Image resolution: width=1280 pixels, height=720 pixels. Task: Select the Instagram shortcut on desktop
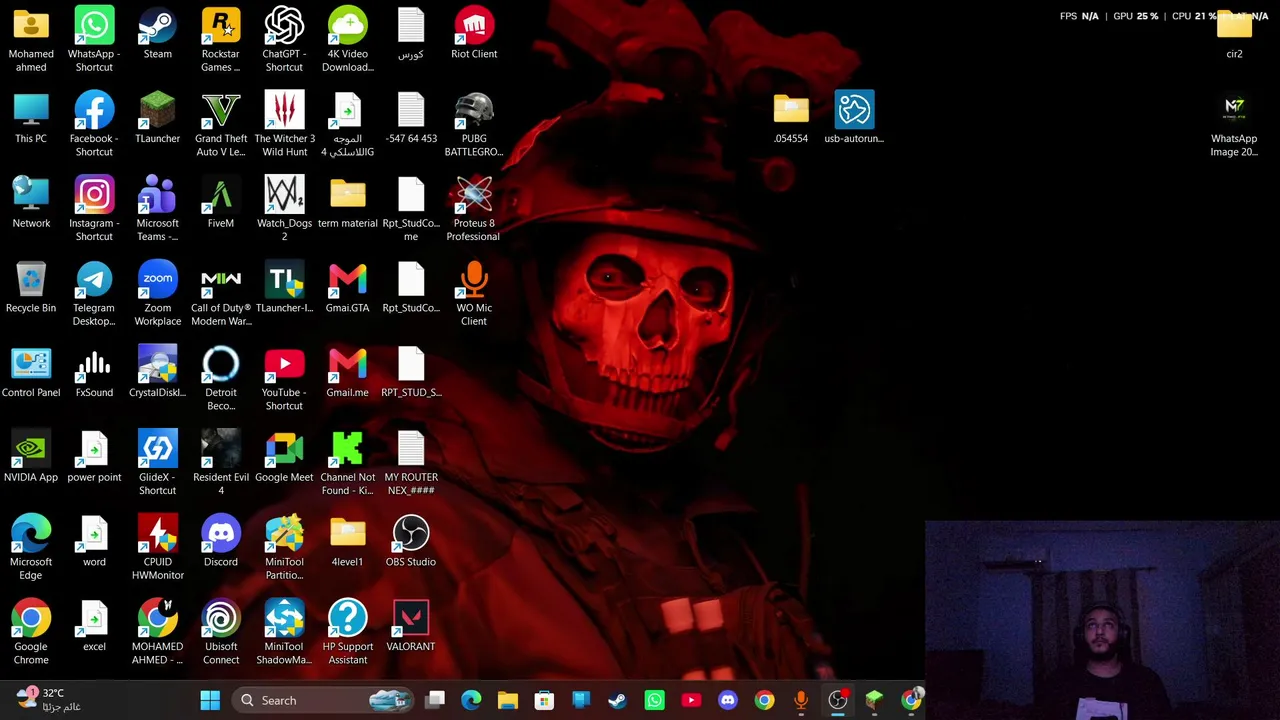(x=94, y=209)
